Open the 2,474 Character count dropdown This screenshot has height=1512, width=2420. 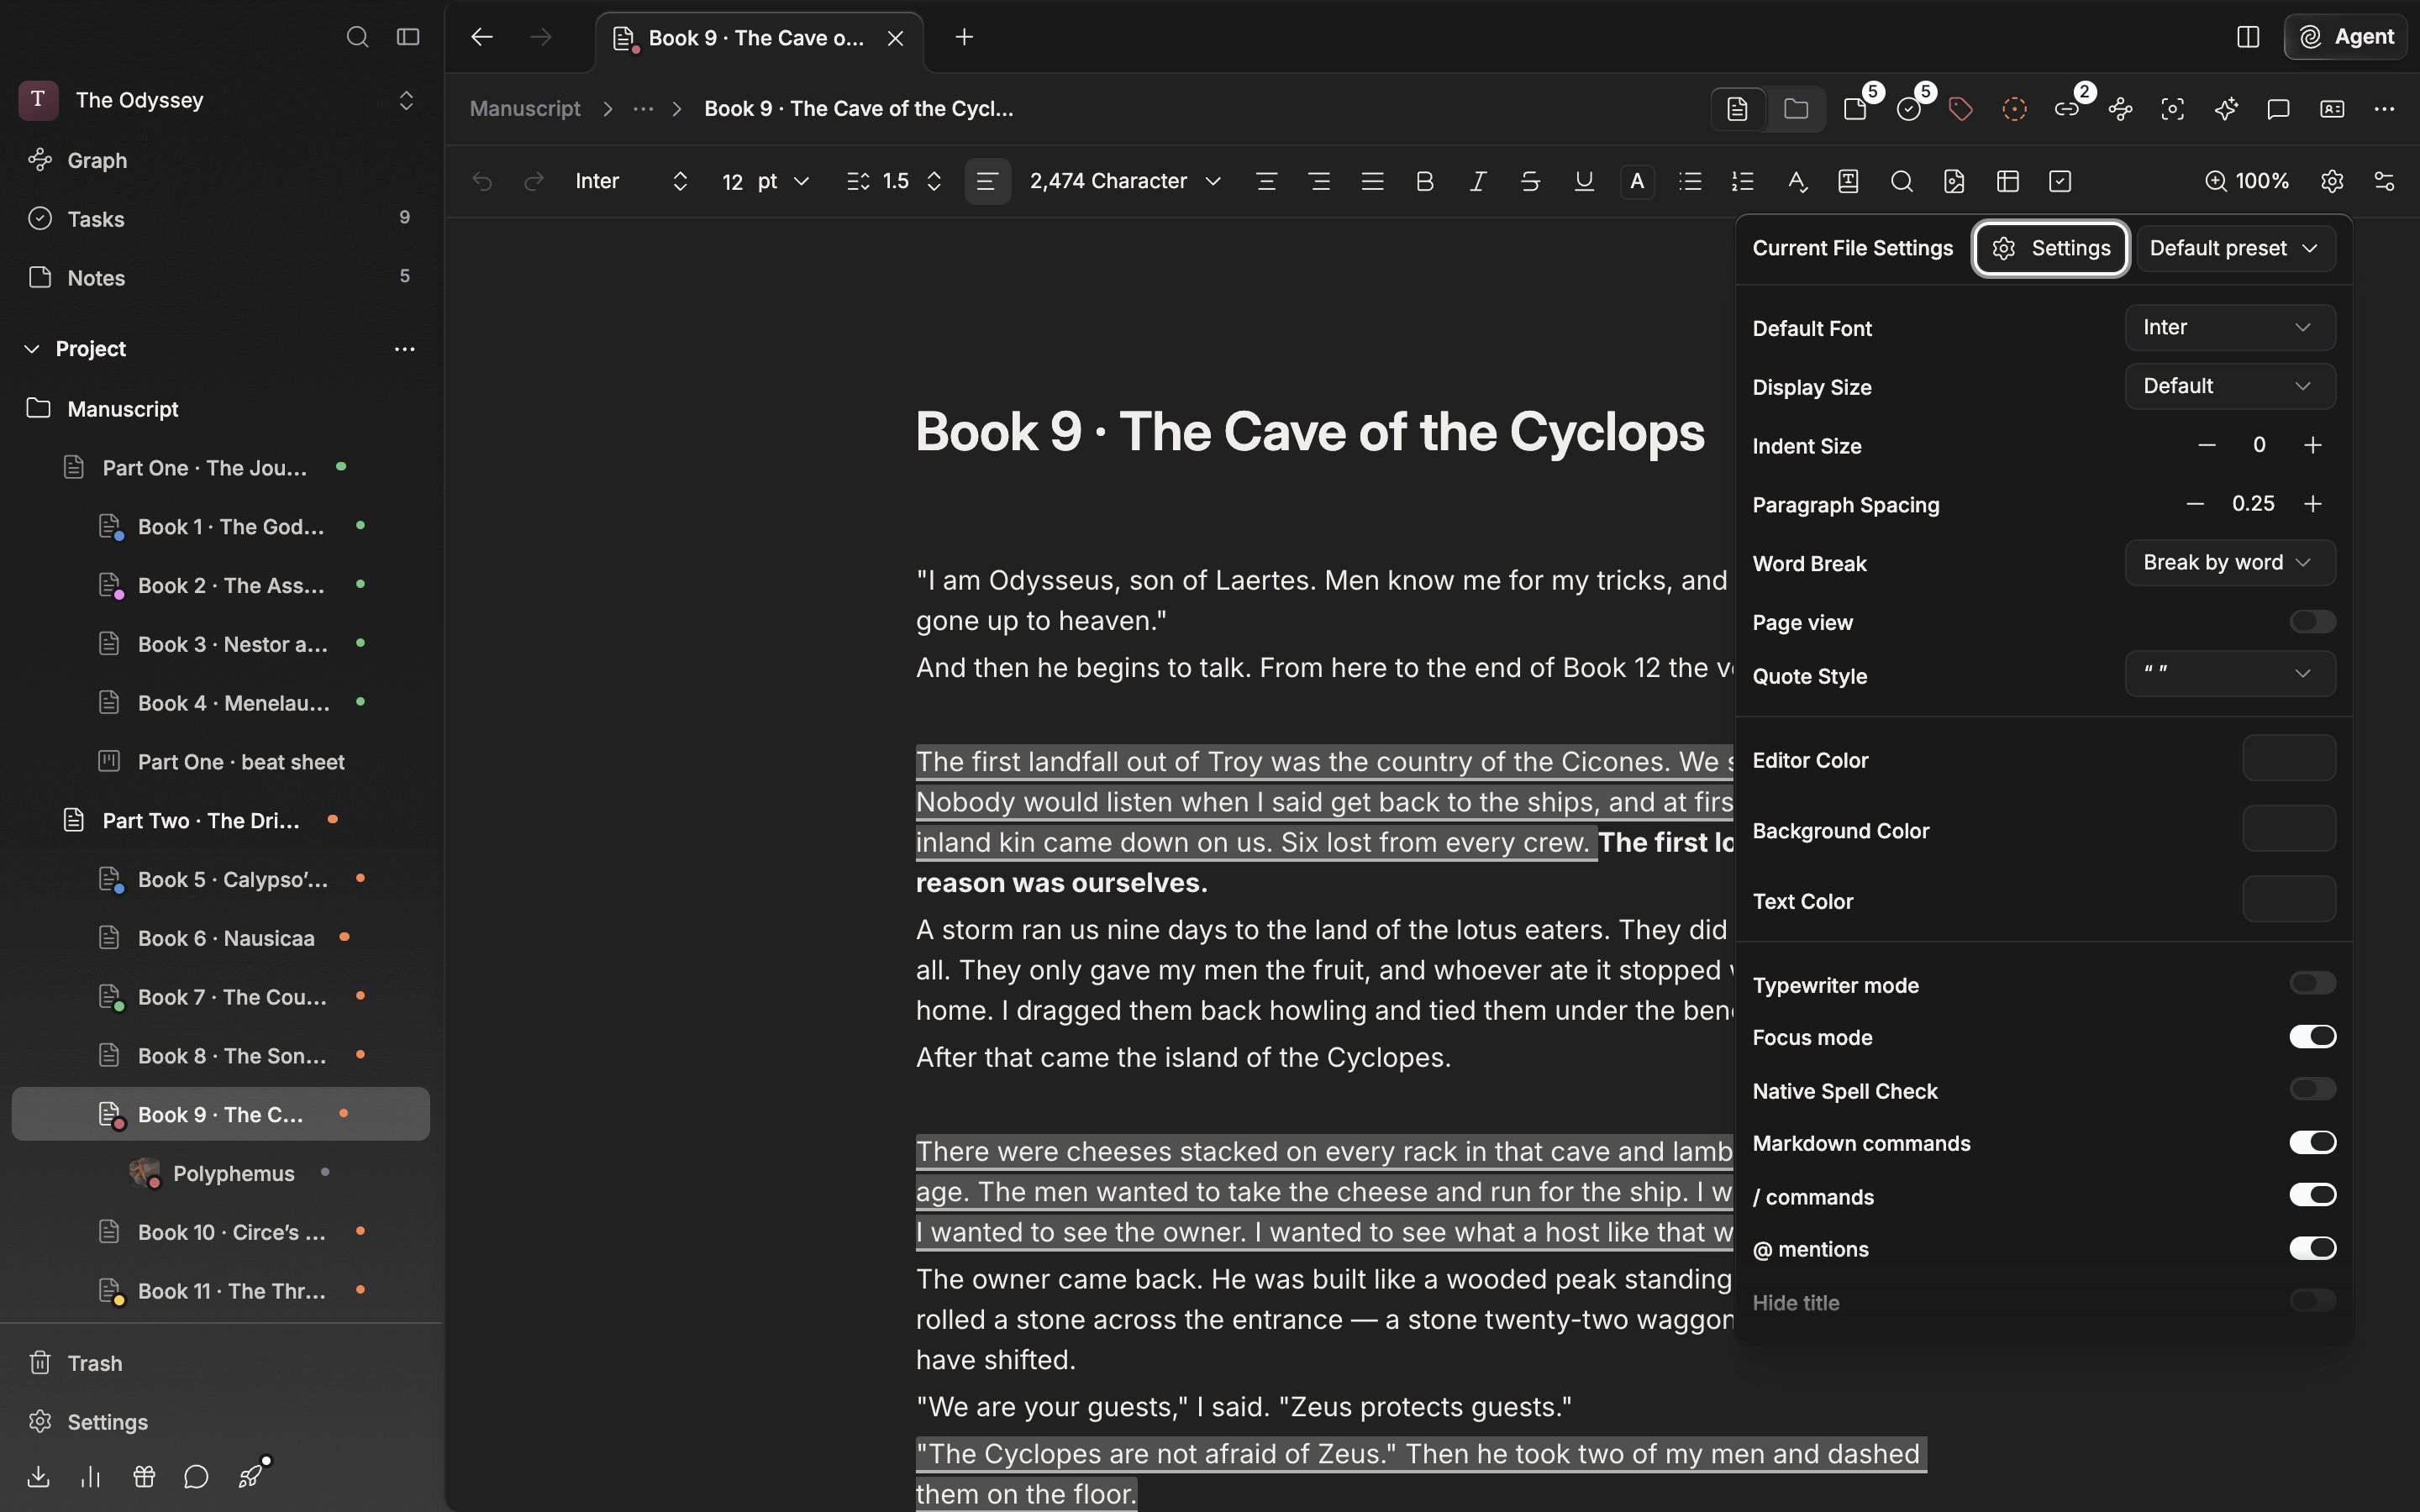click(x=1125, y=181)
